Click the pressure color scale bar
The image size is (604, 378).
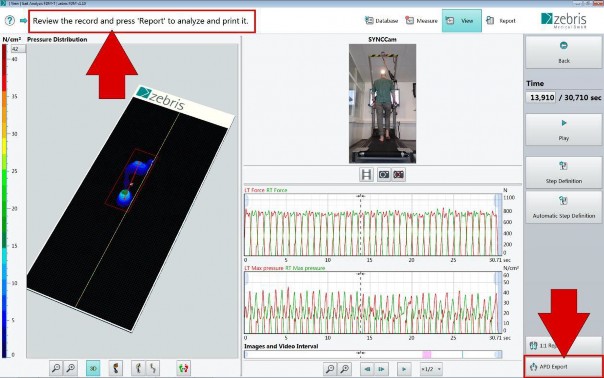4,201
